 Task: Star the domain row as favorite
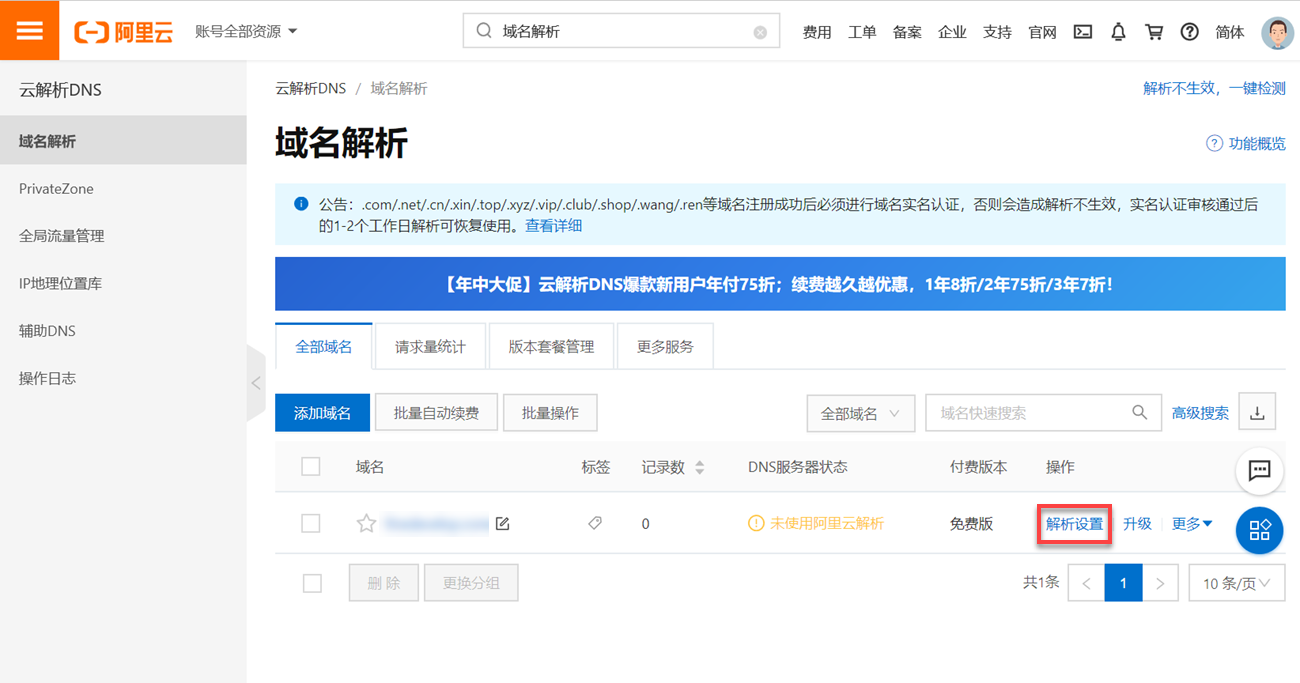pos(367,523)
